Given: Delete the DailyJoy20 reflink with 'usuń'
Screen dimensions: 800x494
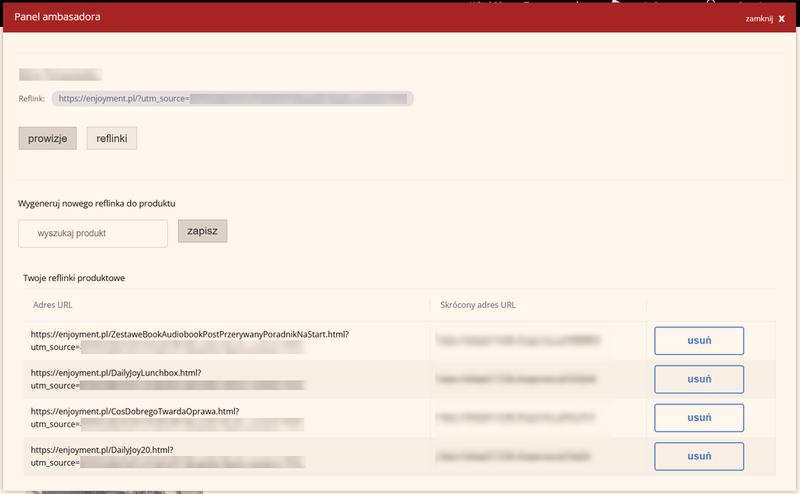Looking at the screenshot, I should point(699,456).
